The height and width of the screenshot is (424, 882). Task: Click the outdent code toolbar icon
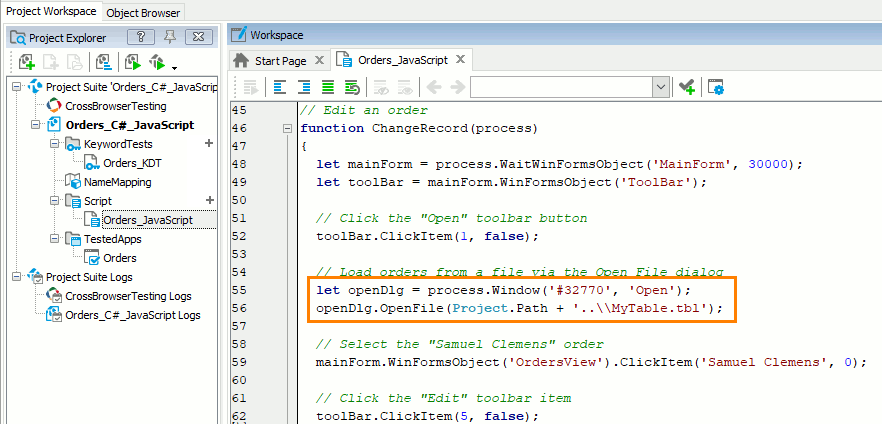[x=279, y=87]
